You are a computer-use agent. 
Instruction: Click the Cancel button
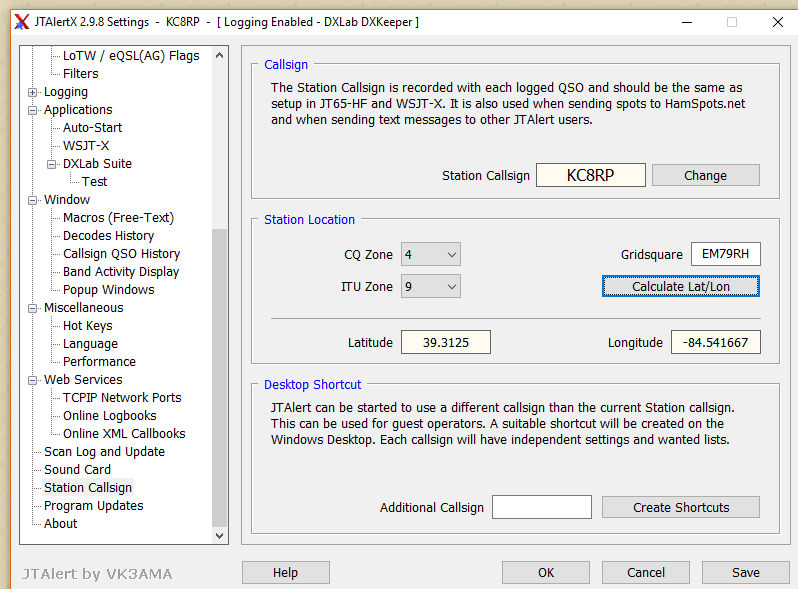pyautogui.click(x=645, y=573)
